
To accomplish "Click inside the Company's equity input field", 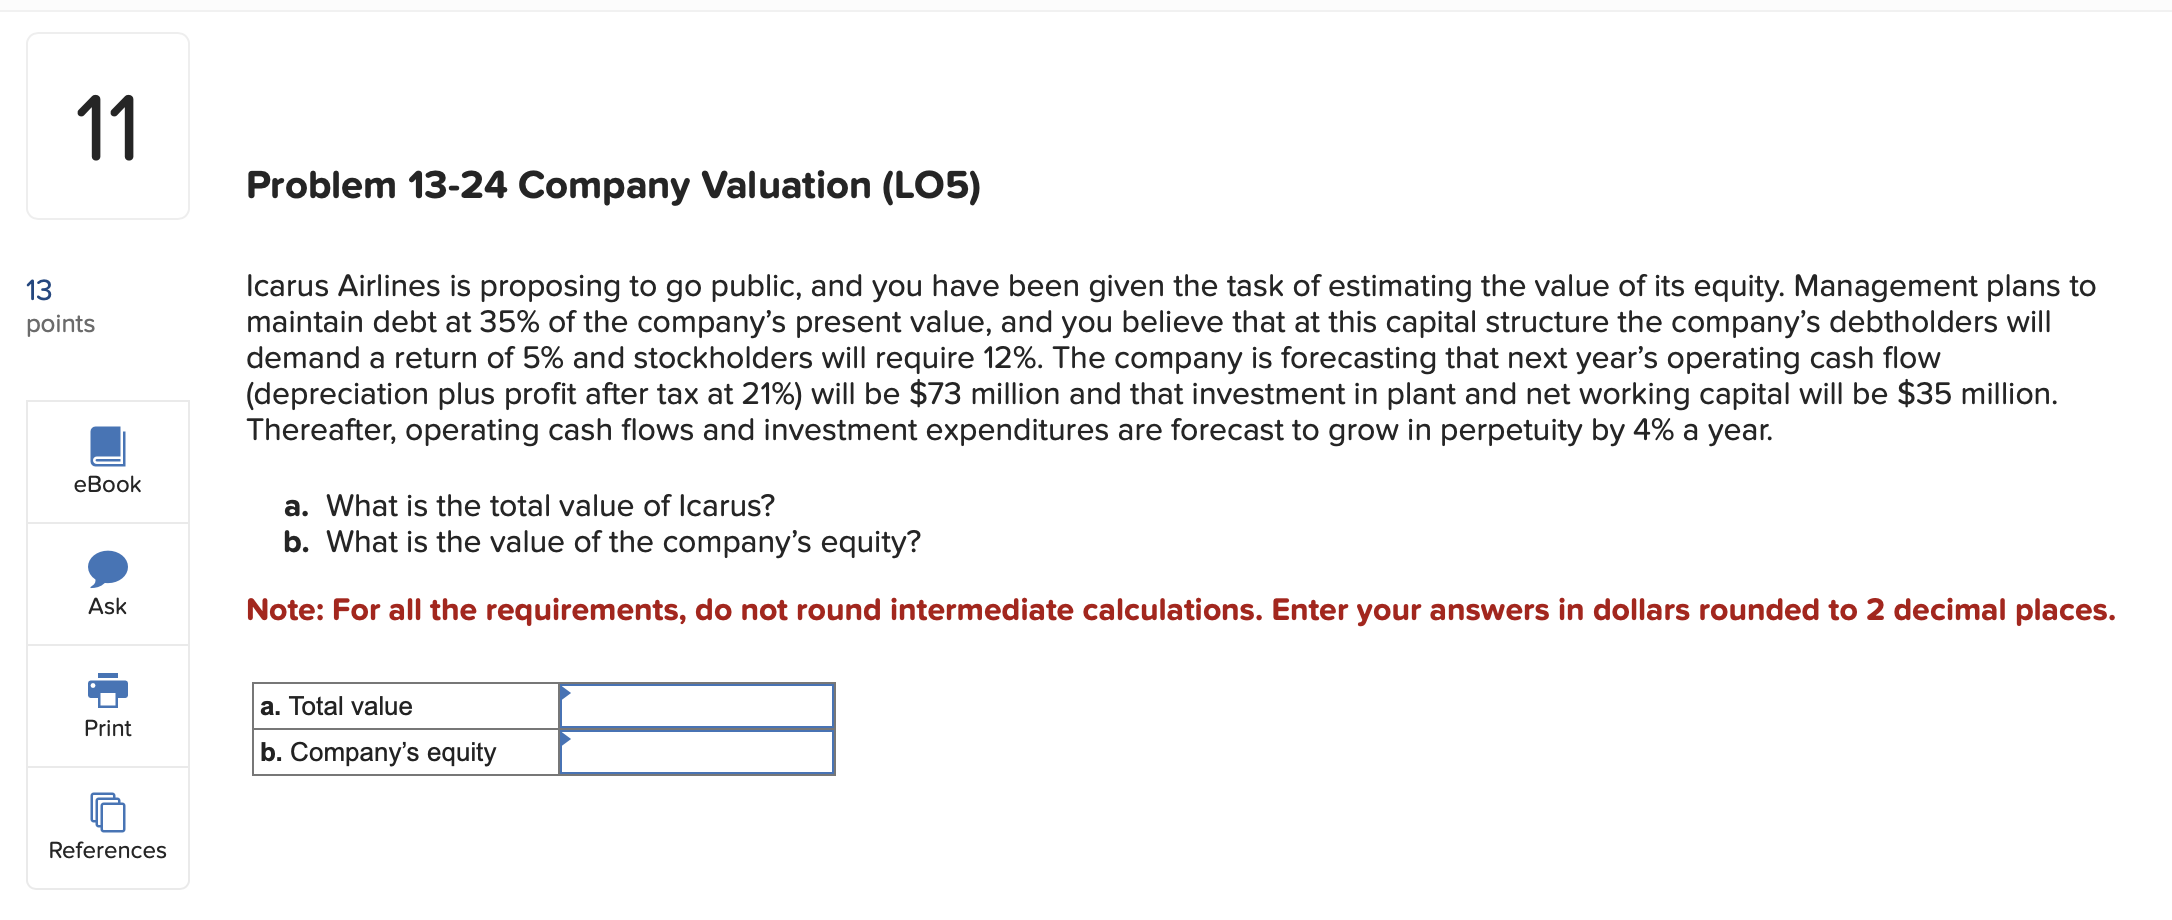I will click(x=697, y=751).
